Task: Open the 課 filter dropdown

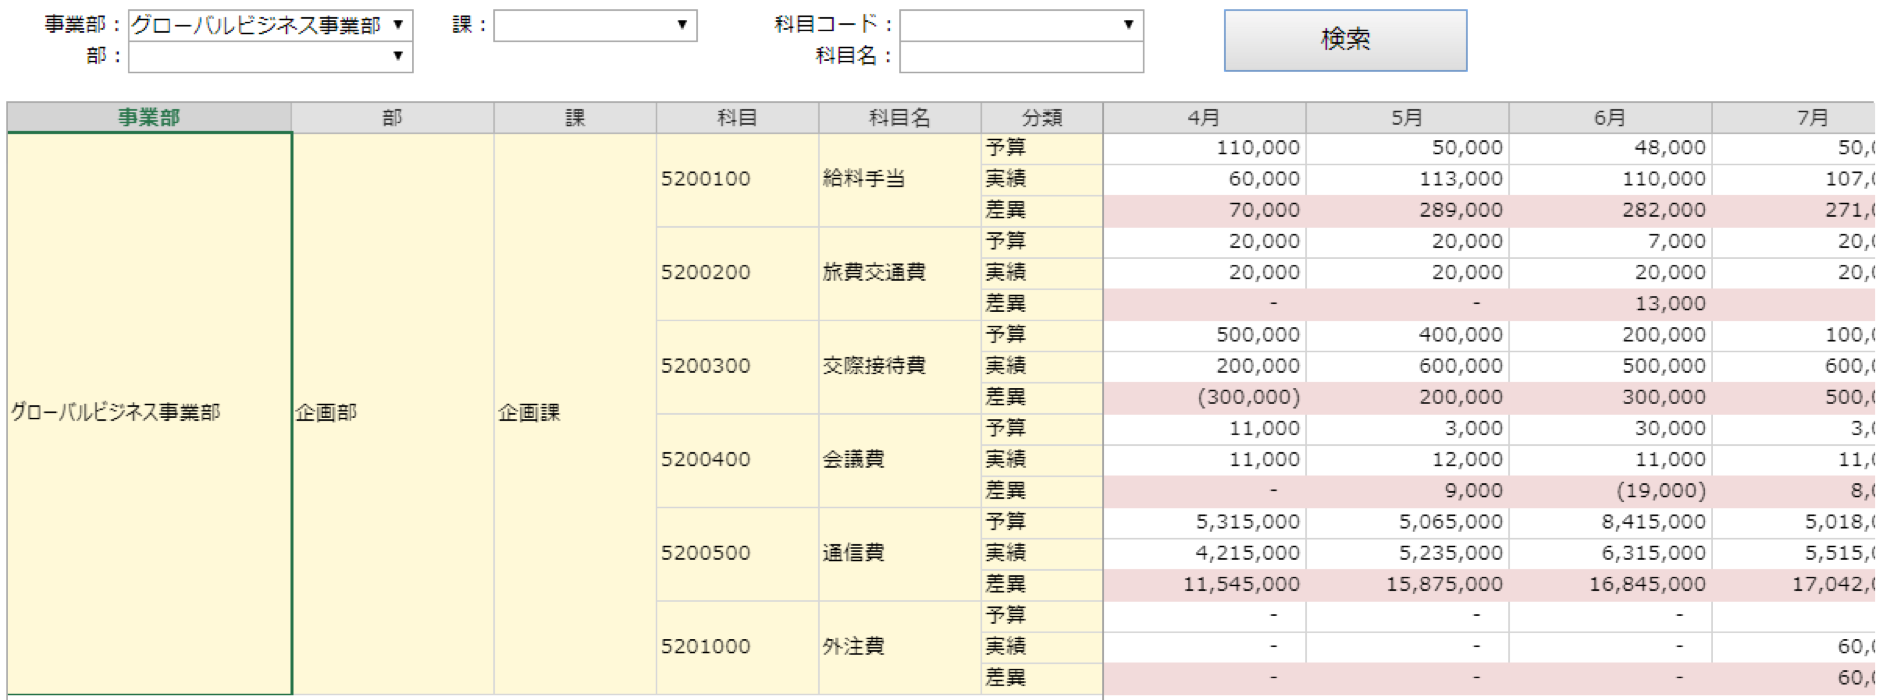Action: coord(595,25)
